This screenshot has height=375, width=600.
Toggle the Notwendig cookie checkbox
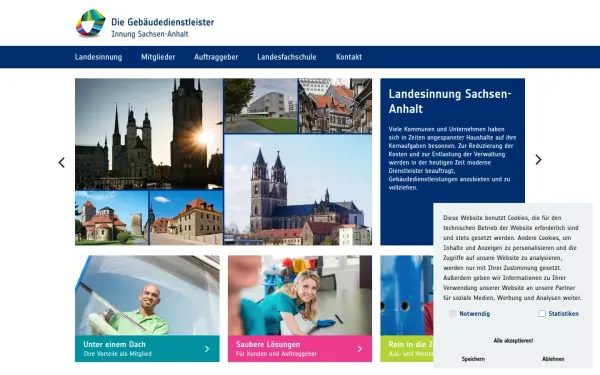coord(453,314)
